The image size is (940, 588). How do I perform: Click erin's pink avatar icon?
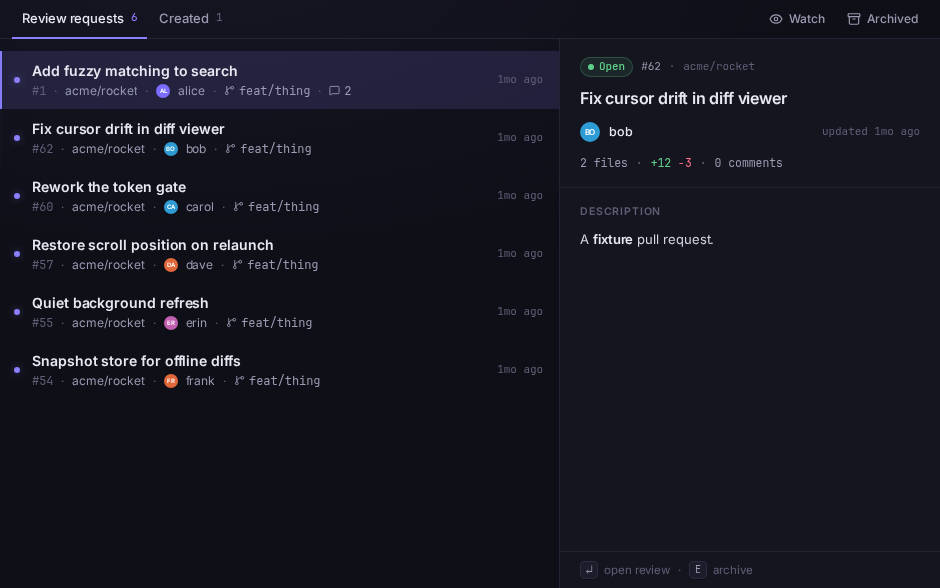[171, 323]
